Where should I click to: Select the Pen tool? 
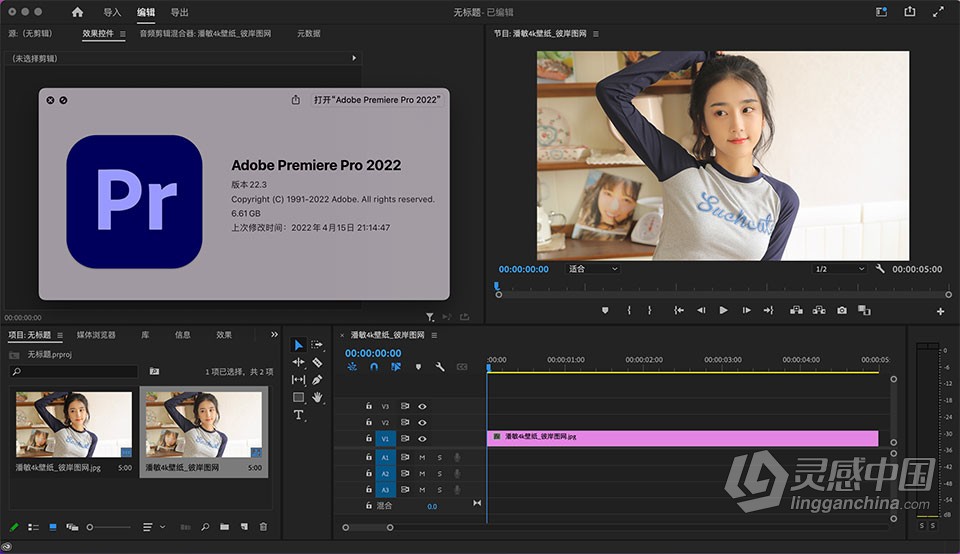point(317,380)
